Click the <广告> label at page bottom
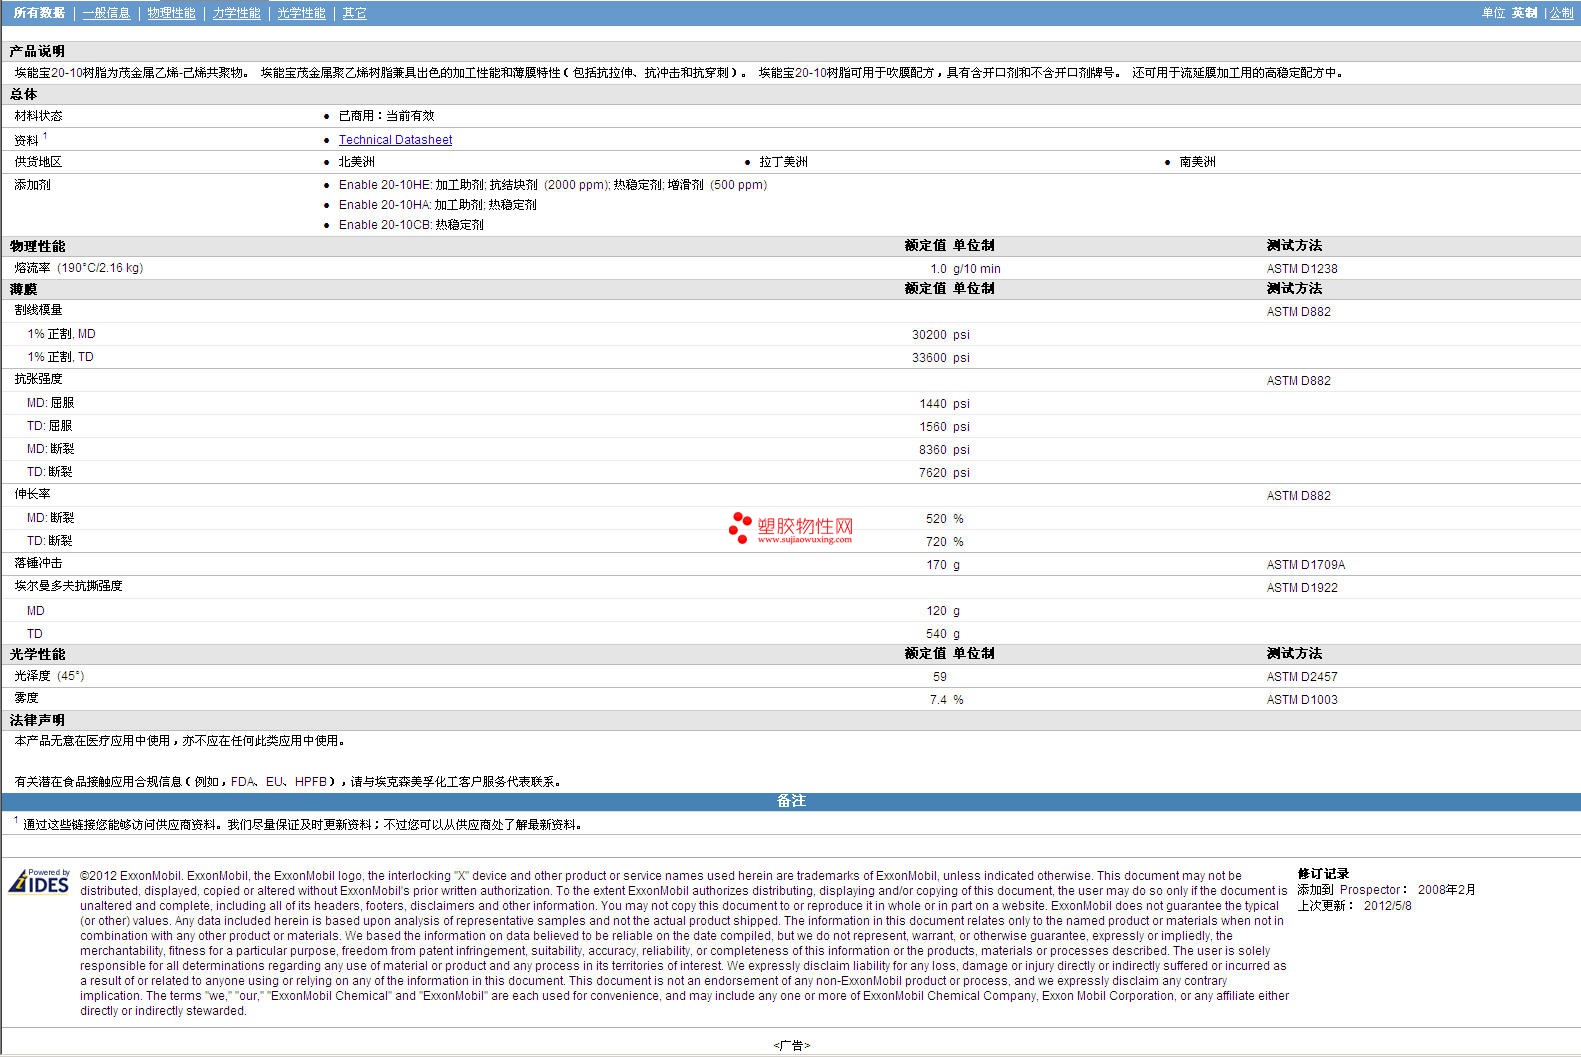Viewport: 1581px width, 1057px height. pos(791,1045)
